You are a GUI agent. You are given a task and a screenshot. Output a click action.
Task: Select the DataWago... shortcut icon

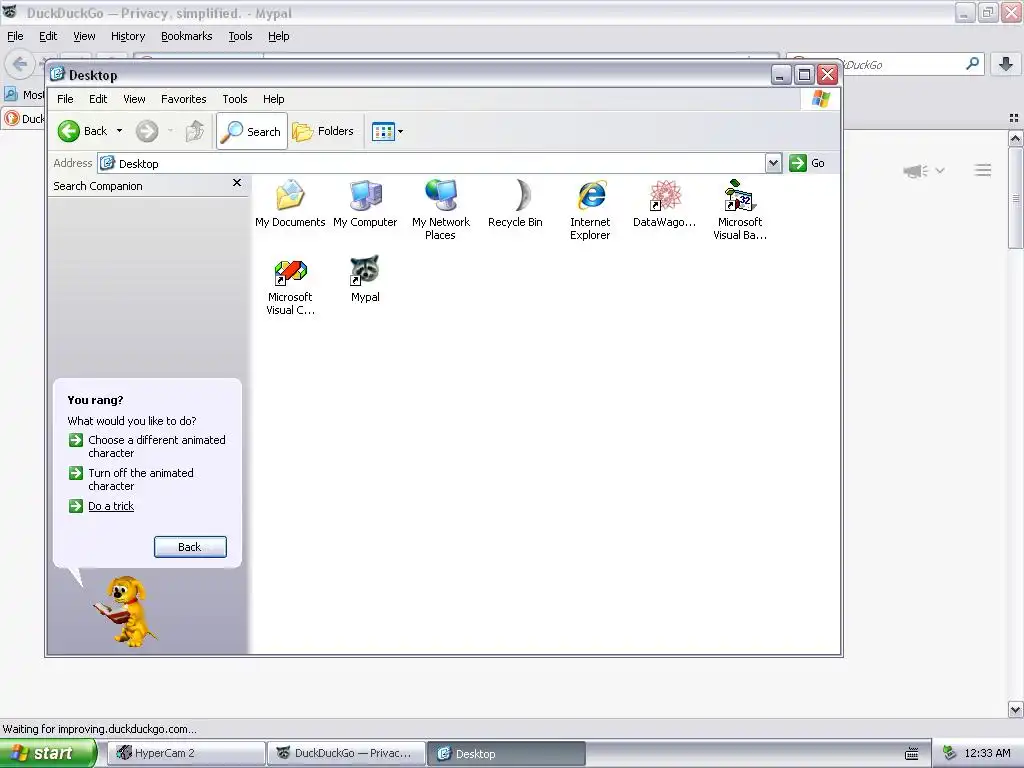[x=665, y=203]
